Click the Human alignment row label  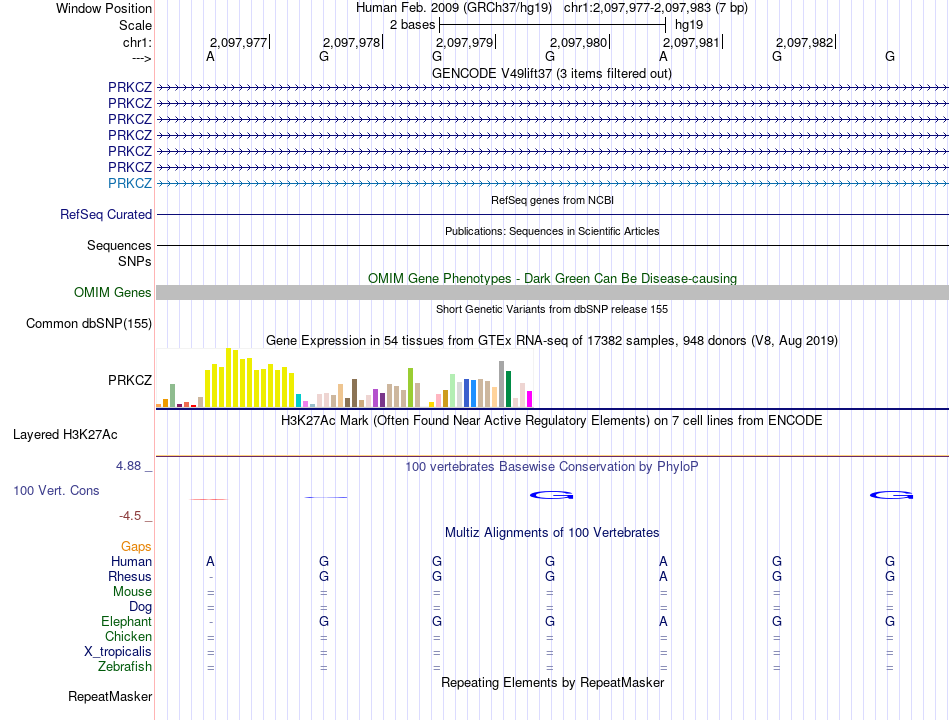point(131,562)
